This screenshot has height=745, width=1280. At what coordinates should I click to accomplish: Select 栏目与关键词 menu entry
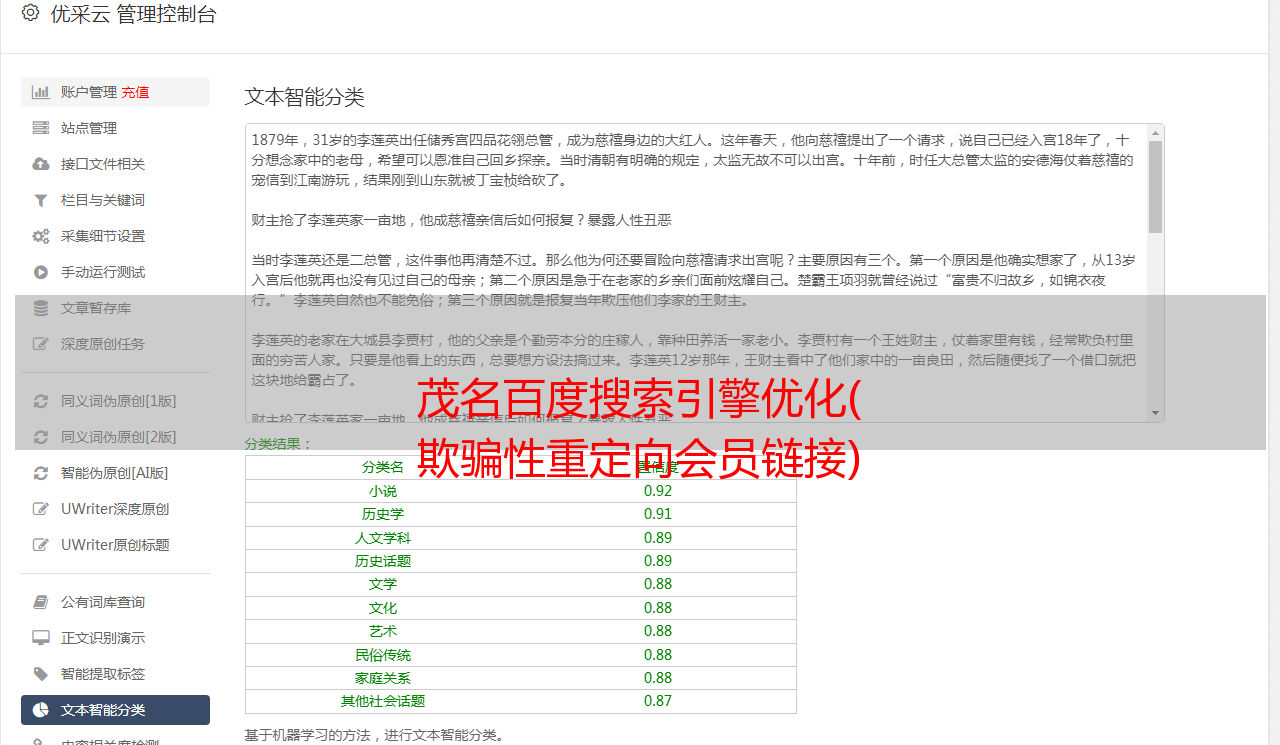click(115, 200)
